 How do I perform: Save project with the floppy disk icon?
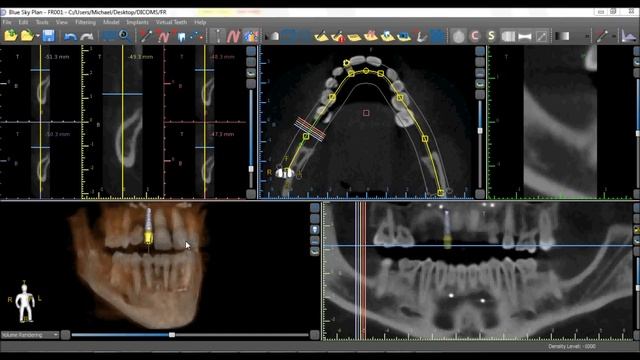click(49, 36)
